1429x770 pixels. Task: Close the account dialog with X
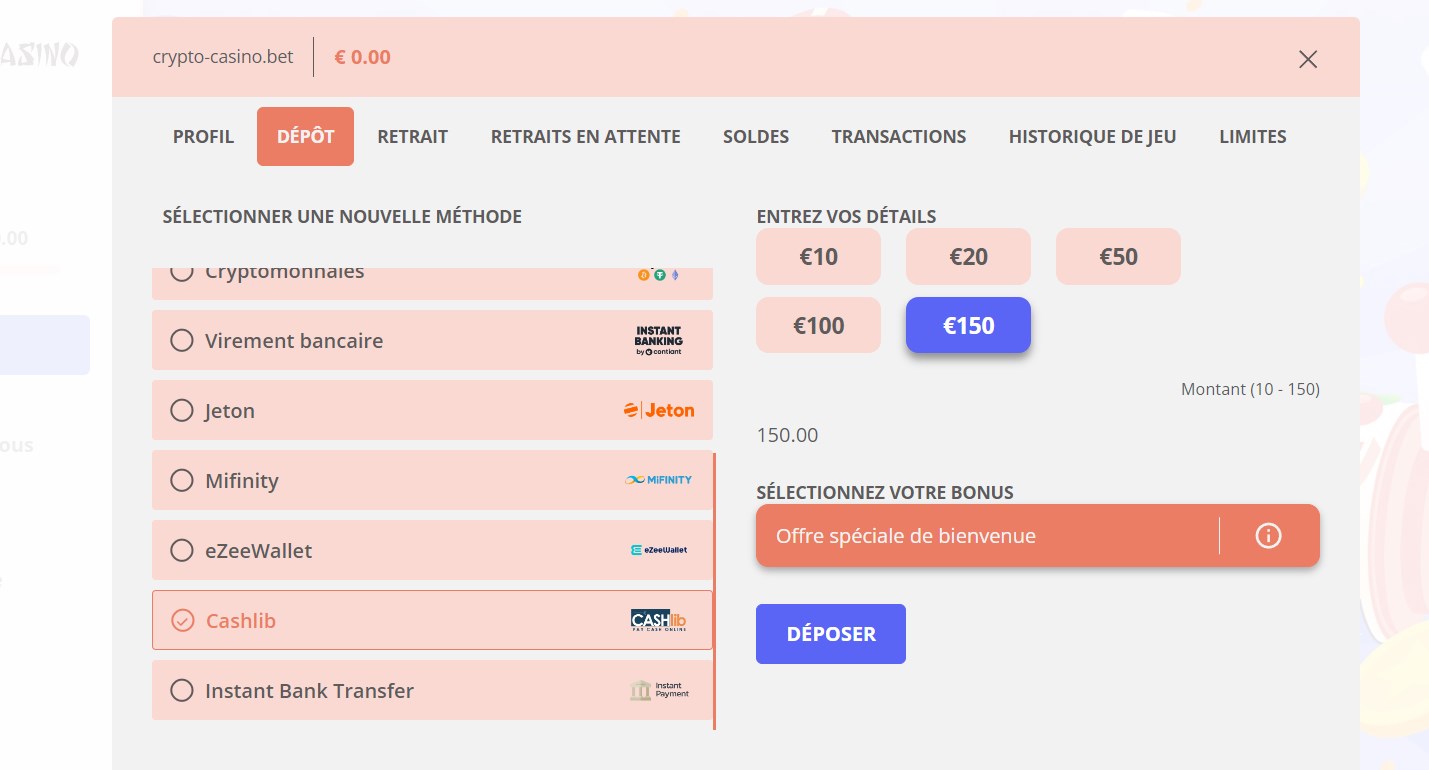pyautogui.click(x=1307, y=59)
